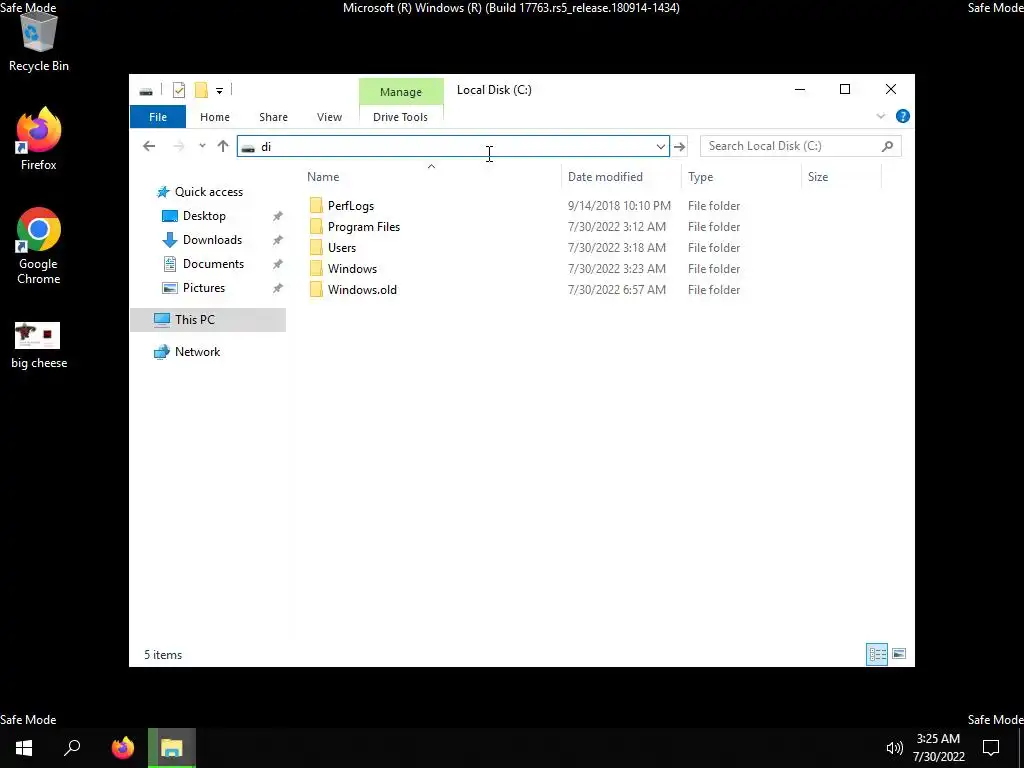Click the Go to arrow button

[679, 146]
